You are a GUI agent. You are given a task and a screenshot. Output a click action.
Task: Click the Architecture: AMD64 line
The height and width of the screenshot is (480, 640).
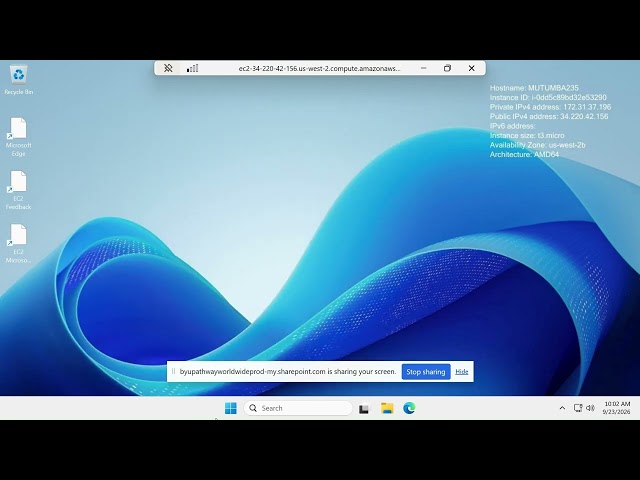coord(524,154)
